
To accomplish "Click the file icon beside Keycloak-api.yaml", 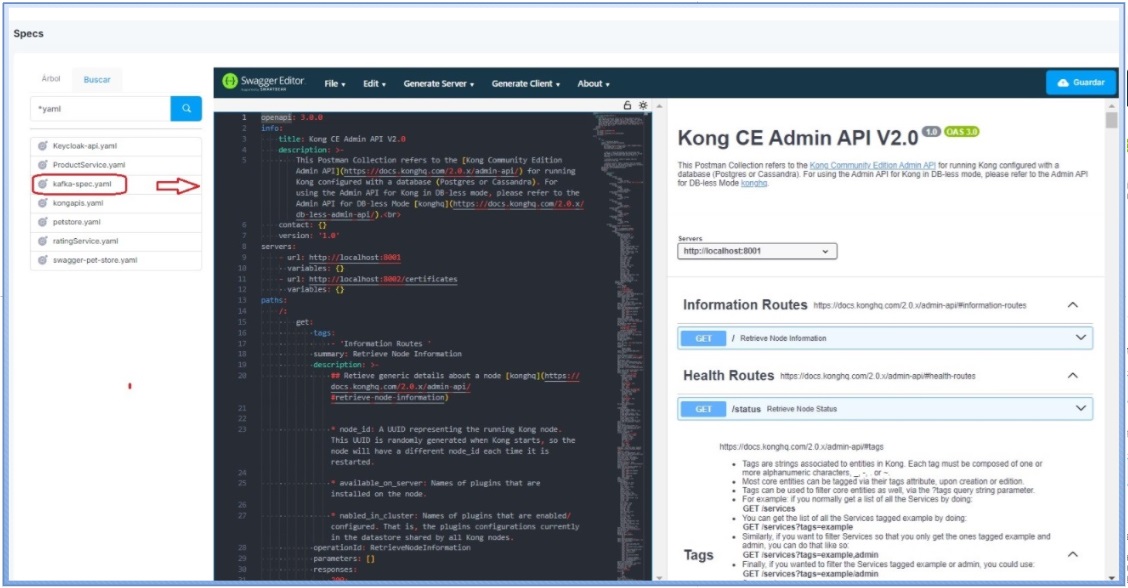I will [x=43, y=146].
